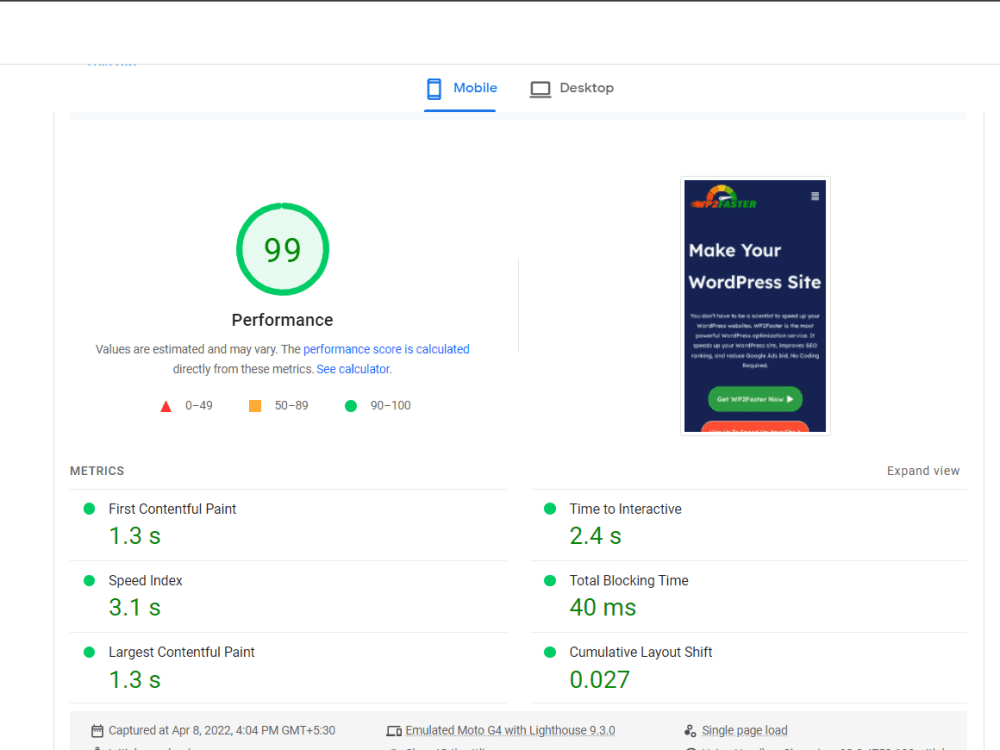Click the Performance heading
Screen dimensions: 1000x750
click(x=283, y=320)
